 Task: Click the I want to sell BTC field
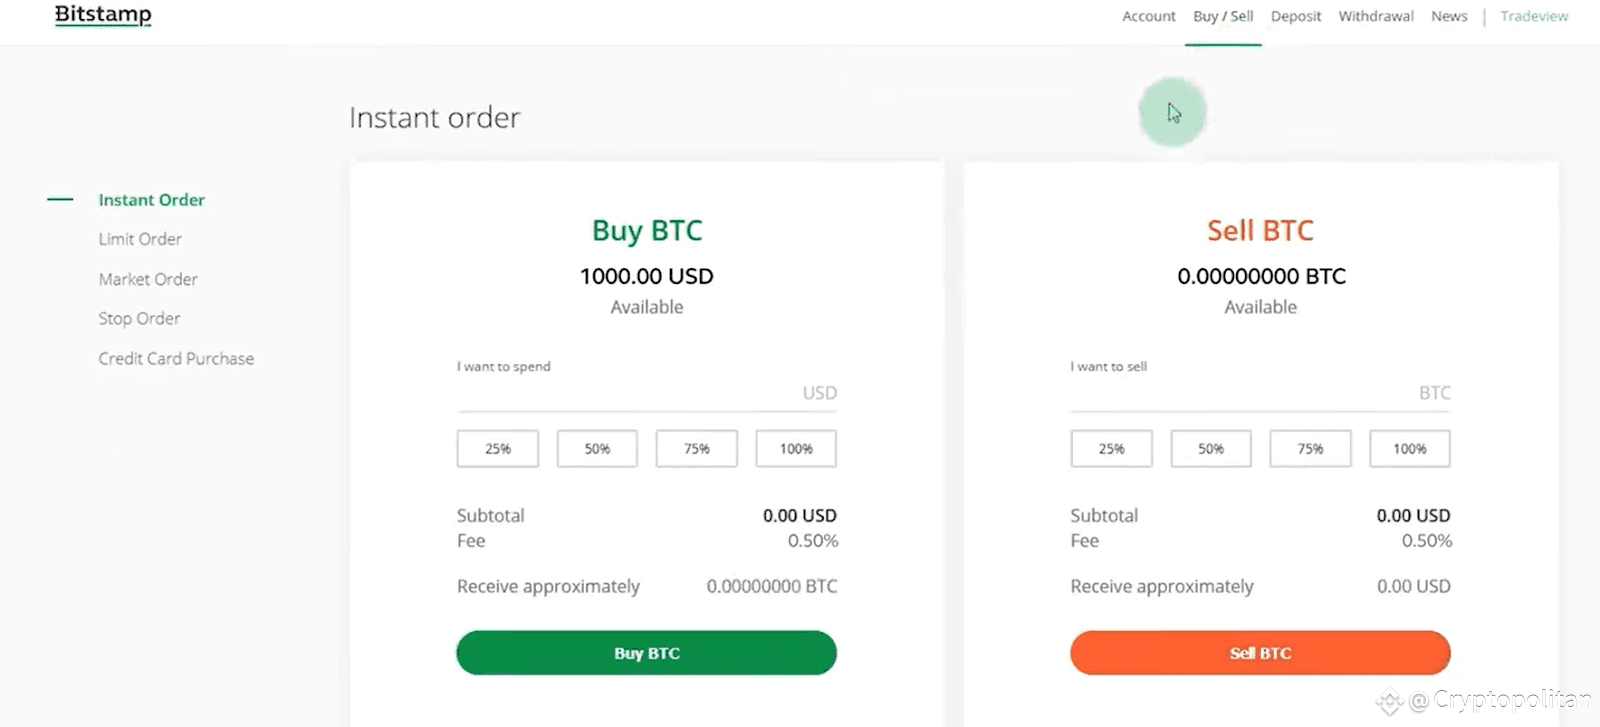(x=1260, y=393)
